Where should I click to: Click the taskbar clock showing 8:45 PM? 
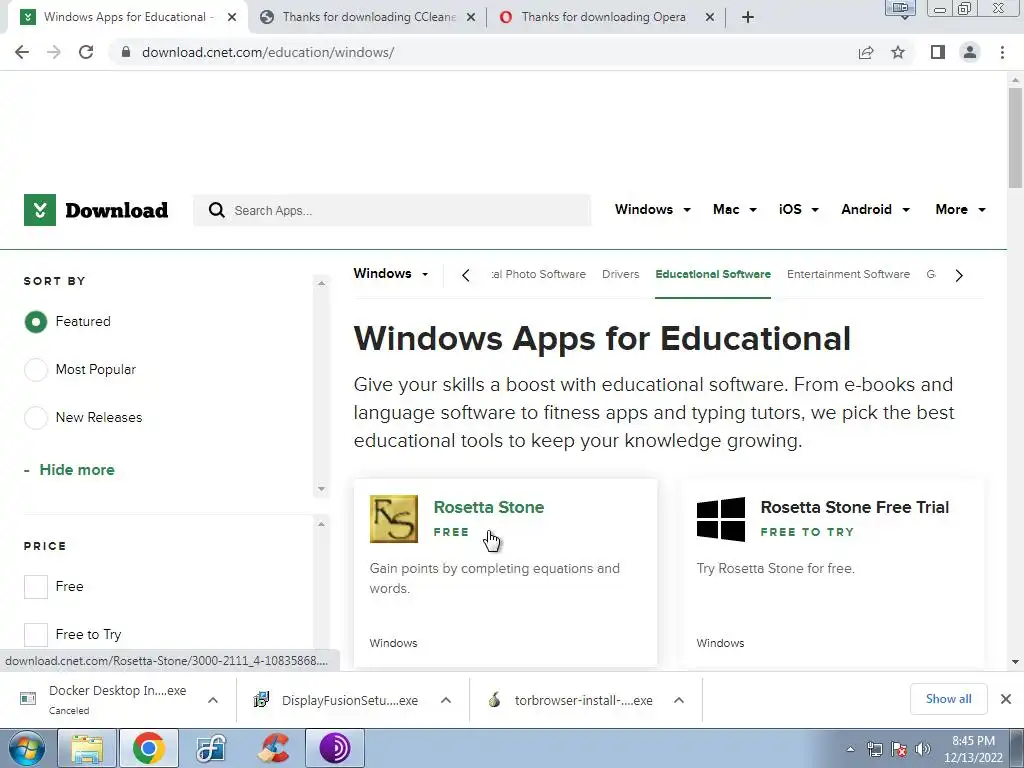(x=973, y=749)
